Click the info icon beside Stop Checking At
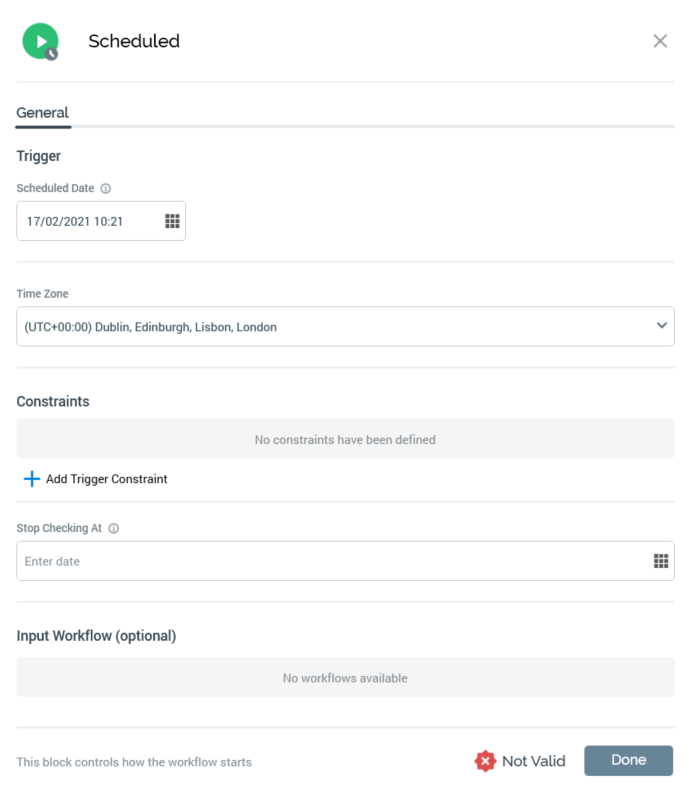This screenshot has height=805, width=689. pos(114,528)
